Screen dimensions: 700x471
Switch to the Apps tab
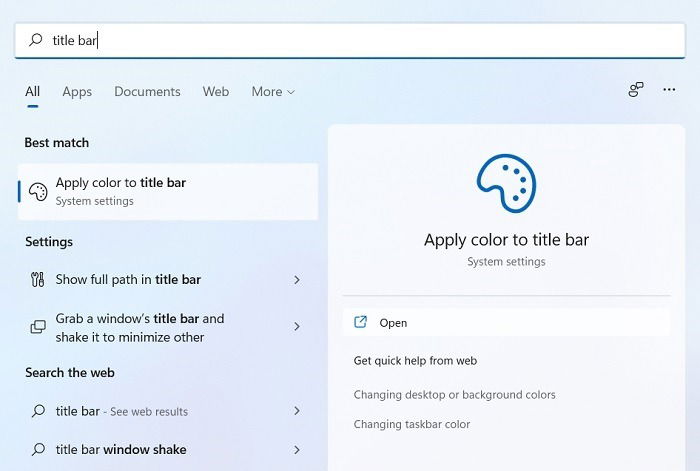tap(77, 92)
